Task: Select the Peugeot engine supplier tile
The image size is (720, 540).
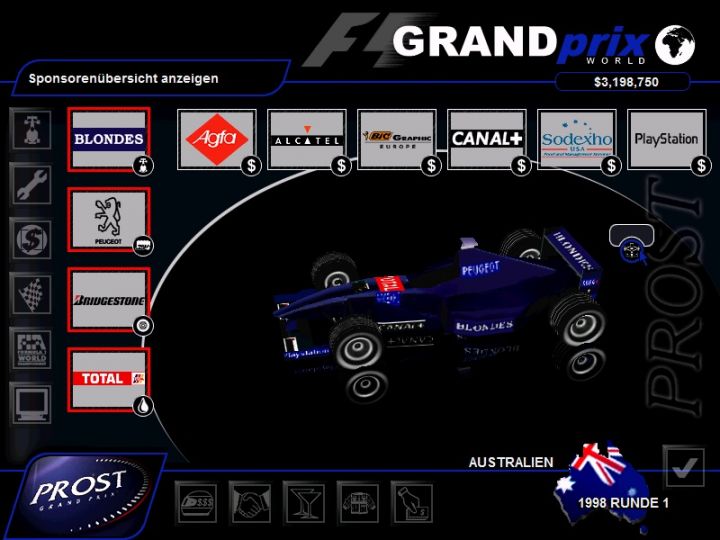Action: [x=108, y=219]
